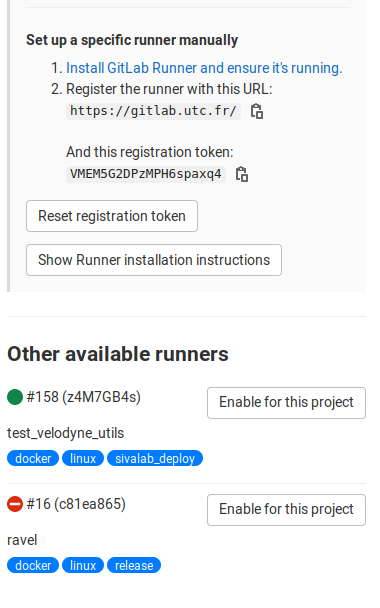
Task: Click the test_velodyne_utils runner description
Action: click(66, 433)
